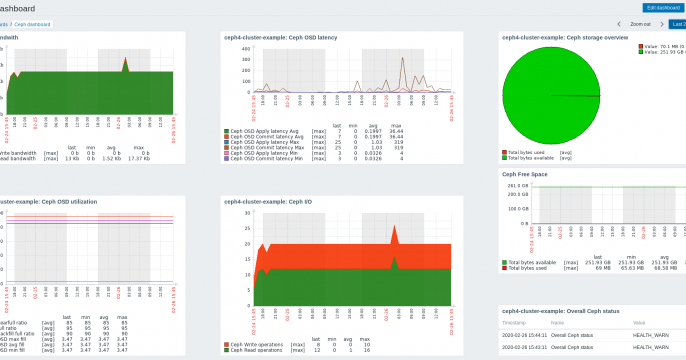Click the Ceph Write operations legend swatch
The image size is (686, 360).
(227, 345)
